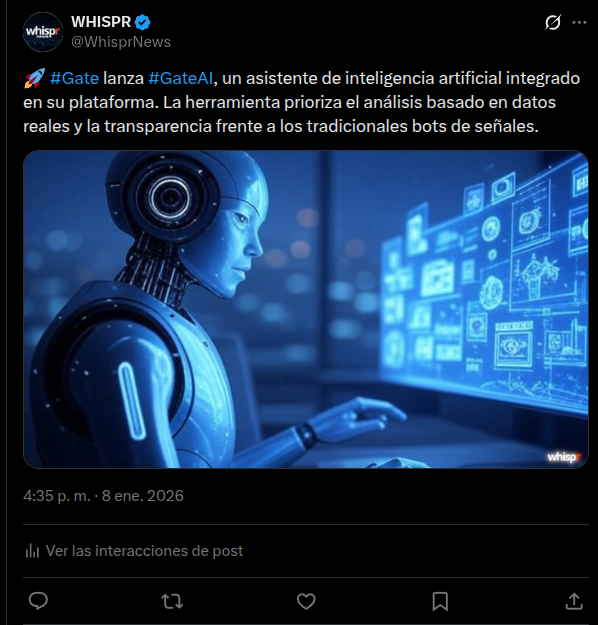598x625 pixels.
Task: Click the Grok explain icon
Action: click(x=553, y=22)
